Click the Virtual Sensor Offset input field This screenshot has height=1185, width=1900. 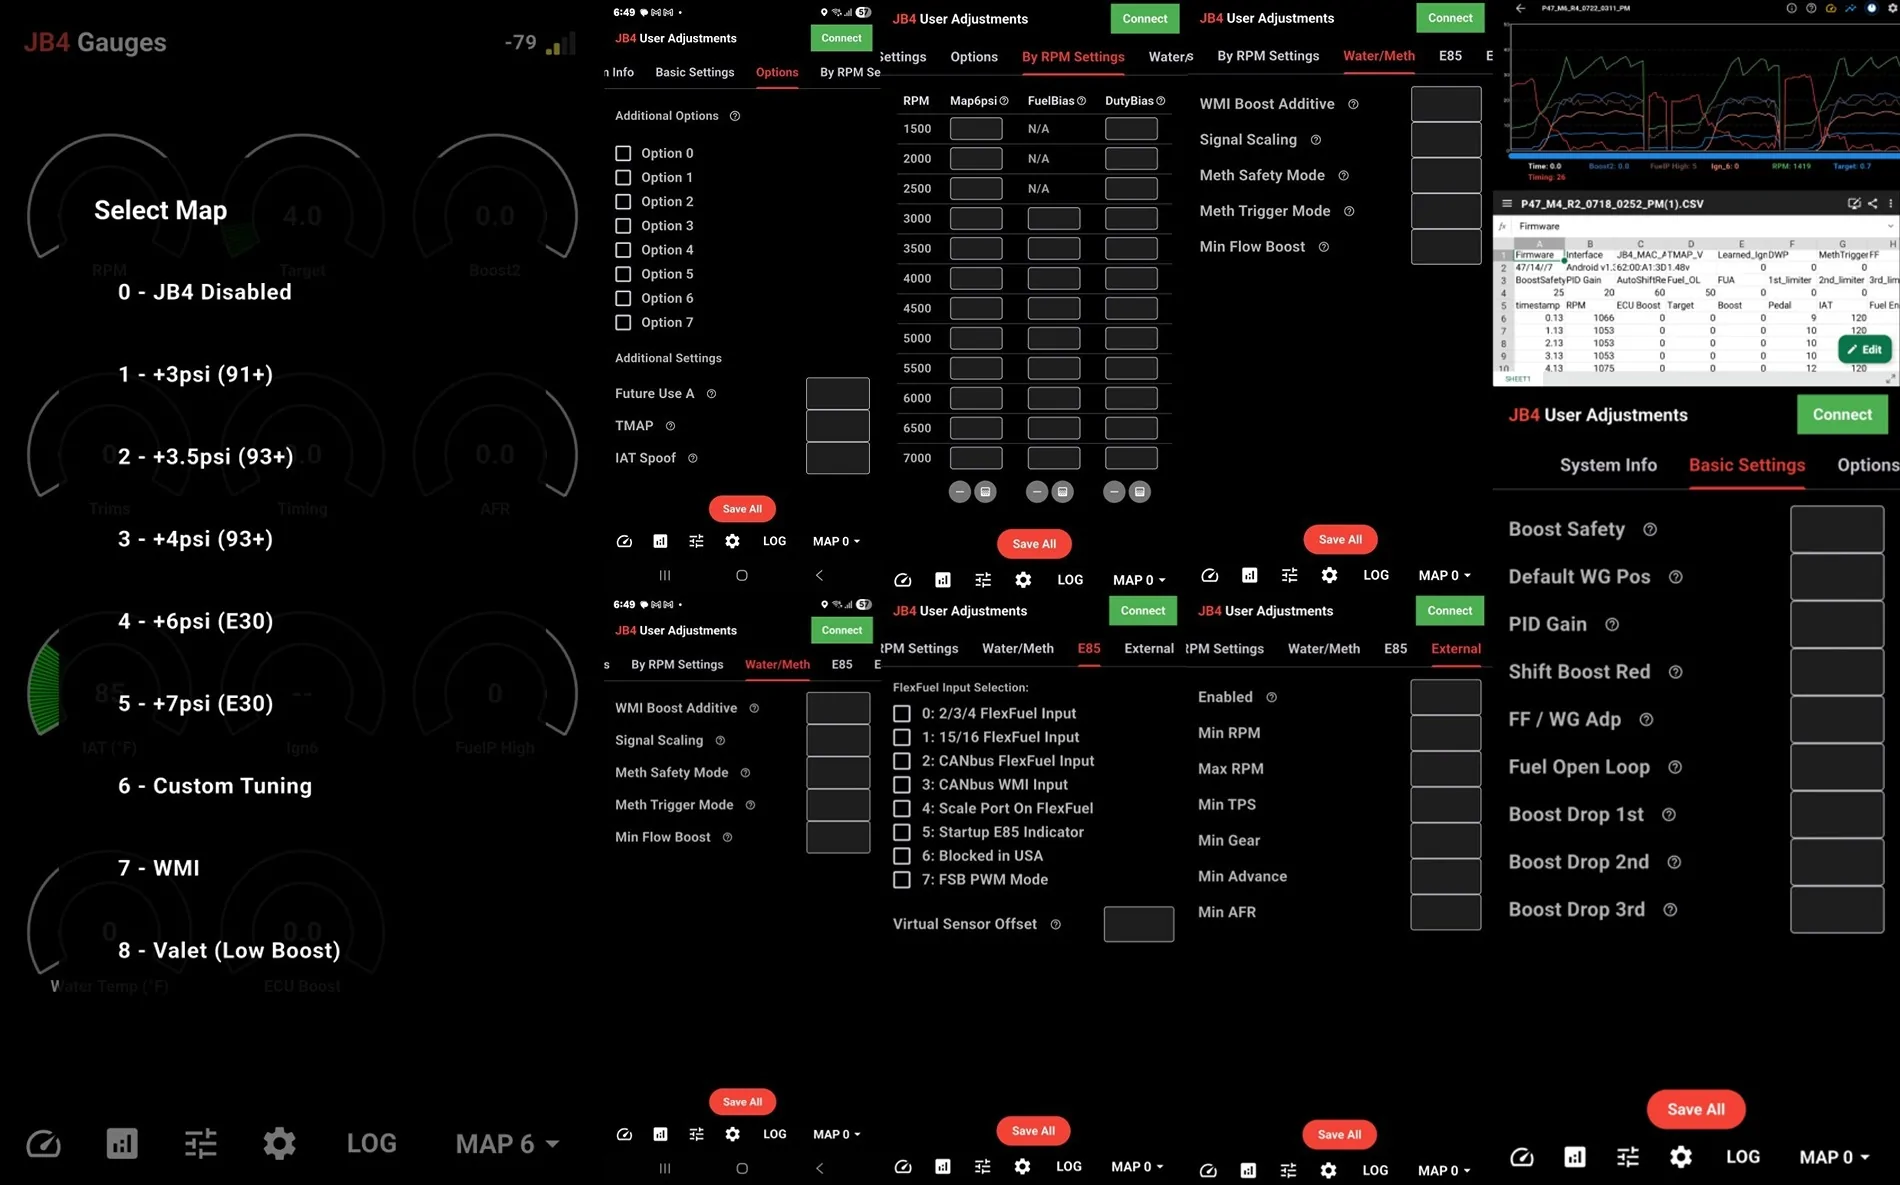click(x=1139, y=924)
